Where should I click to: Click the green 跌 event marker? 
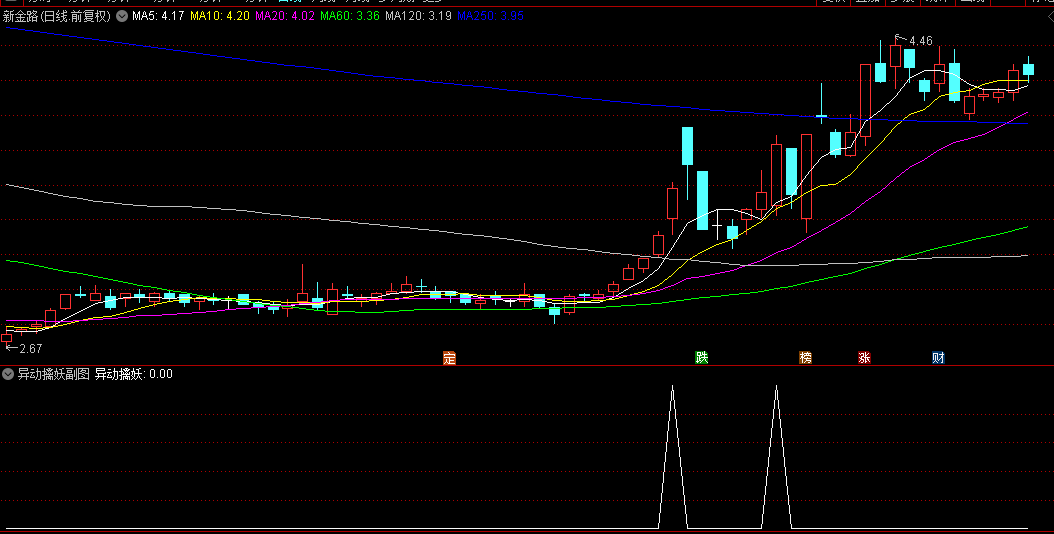point(701,358)
